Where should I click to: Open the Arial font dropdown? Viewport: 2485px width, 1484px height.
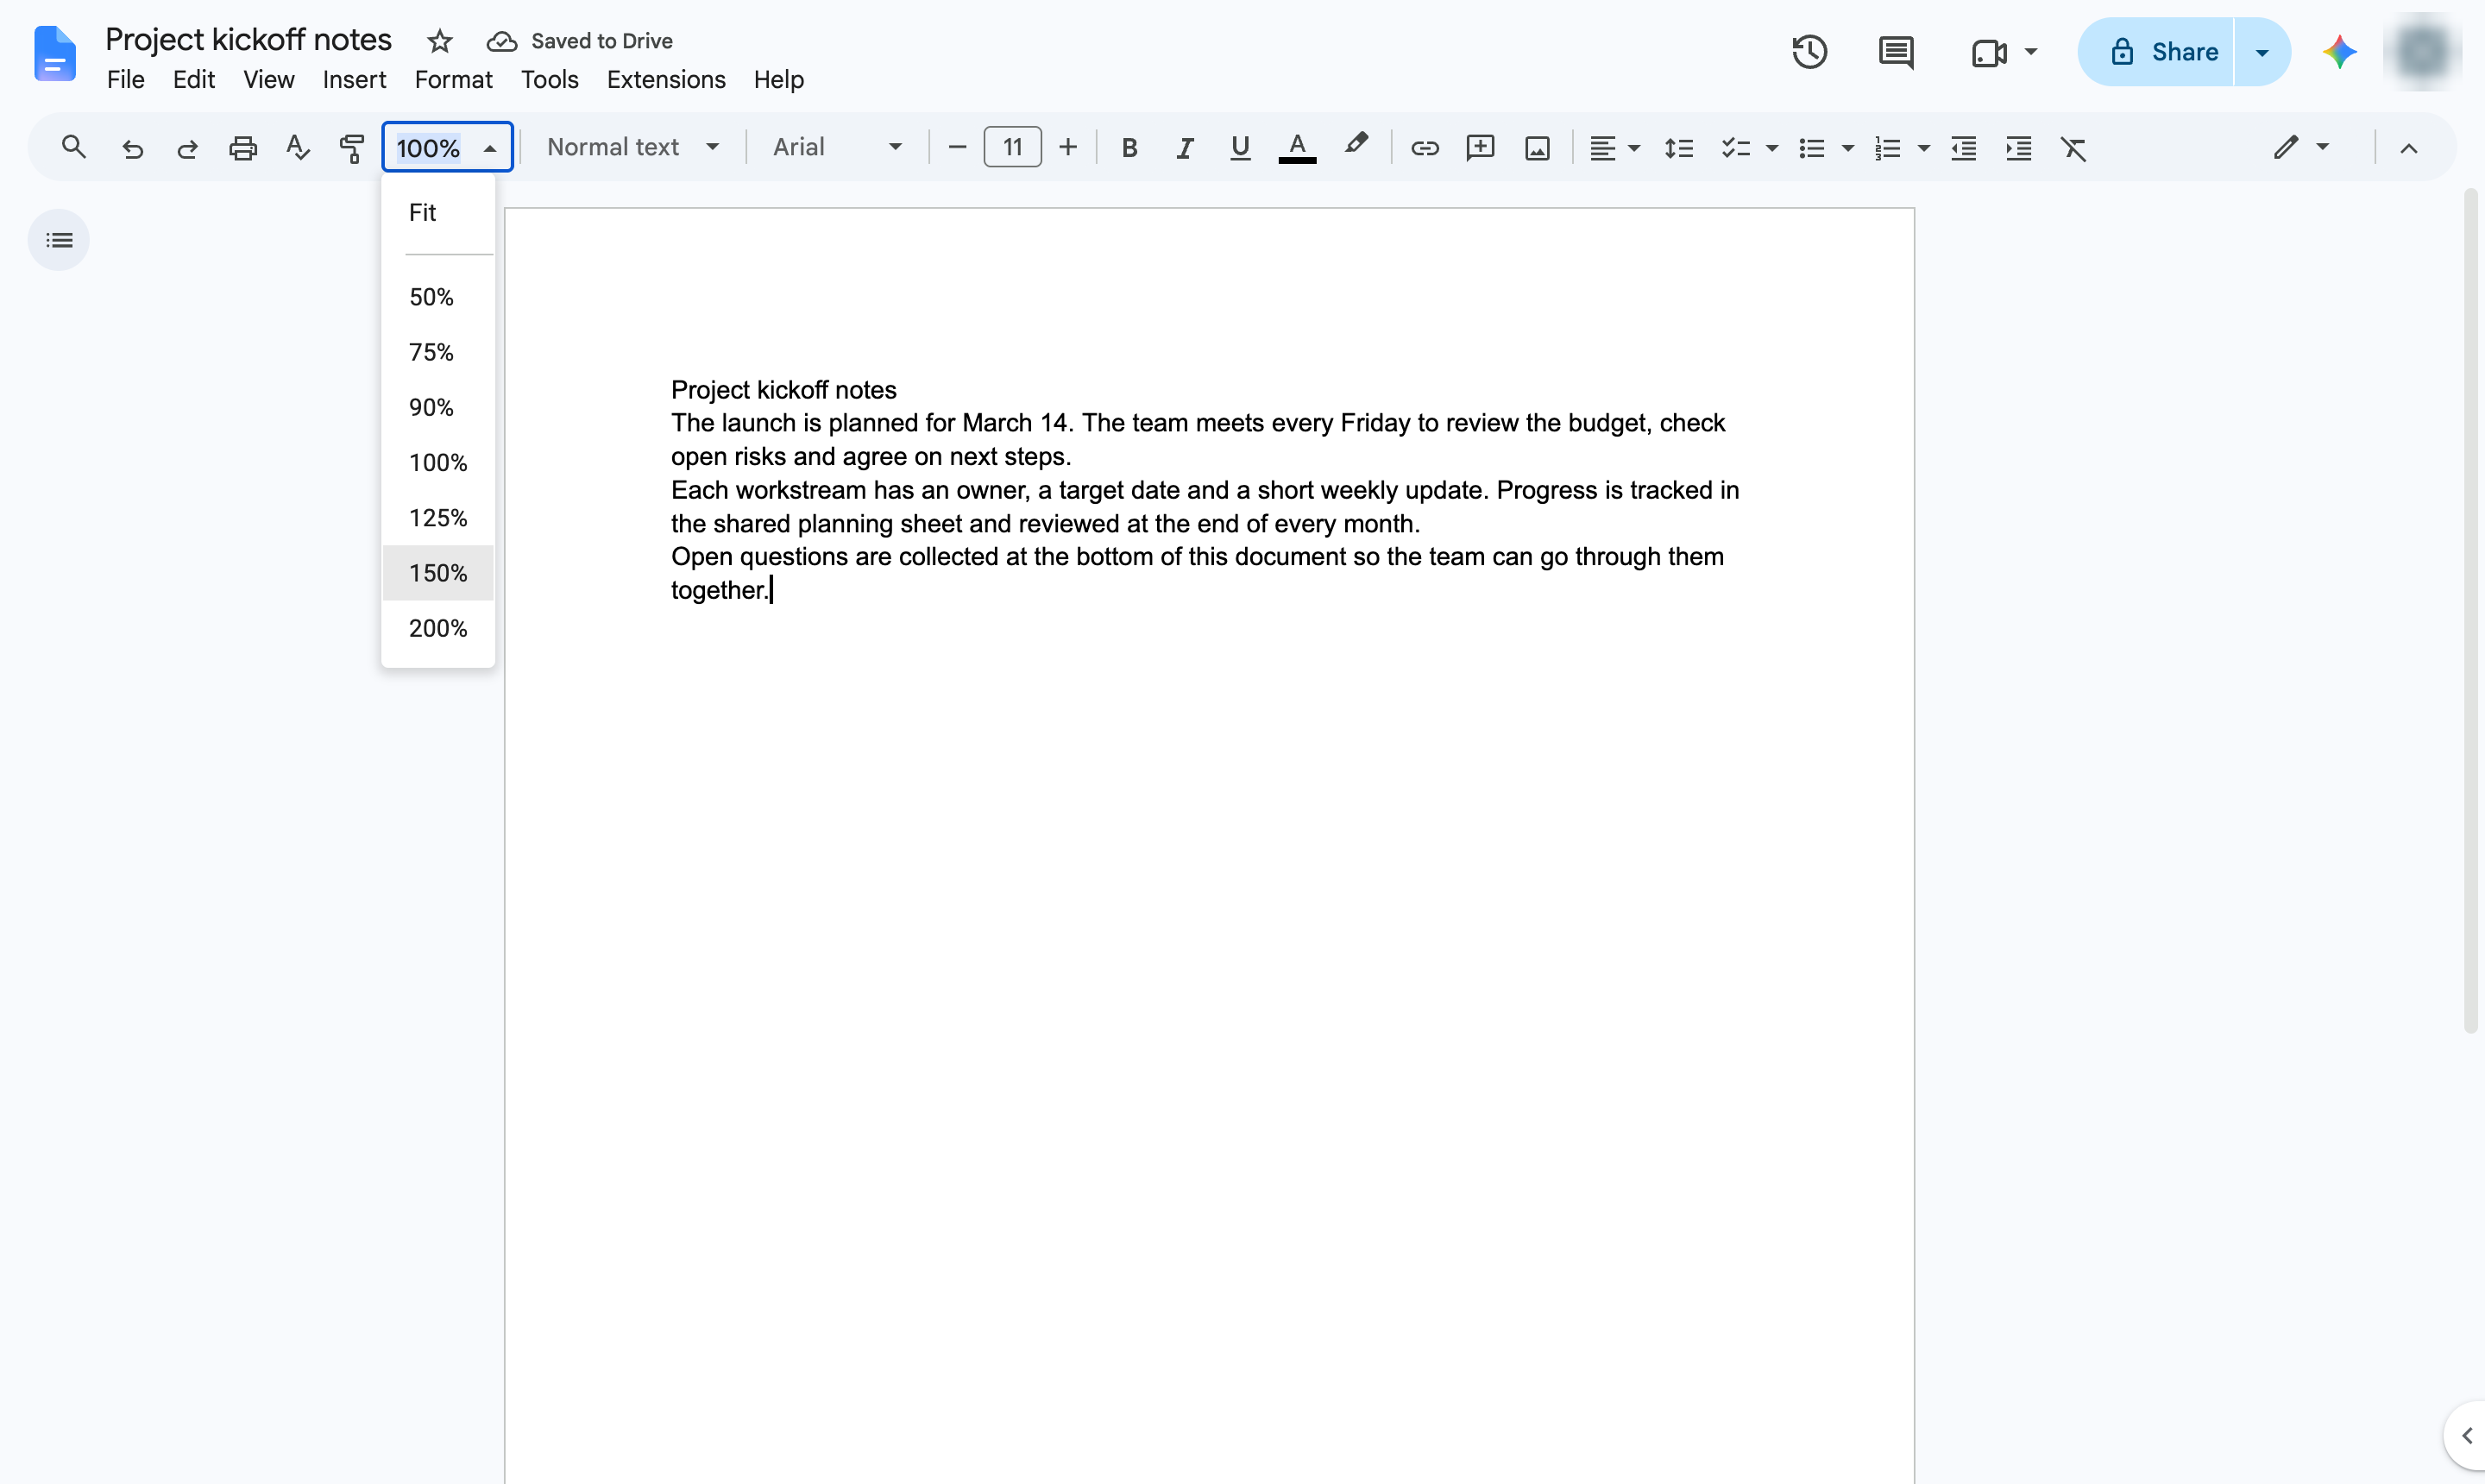[837, 147]
